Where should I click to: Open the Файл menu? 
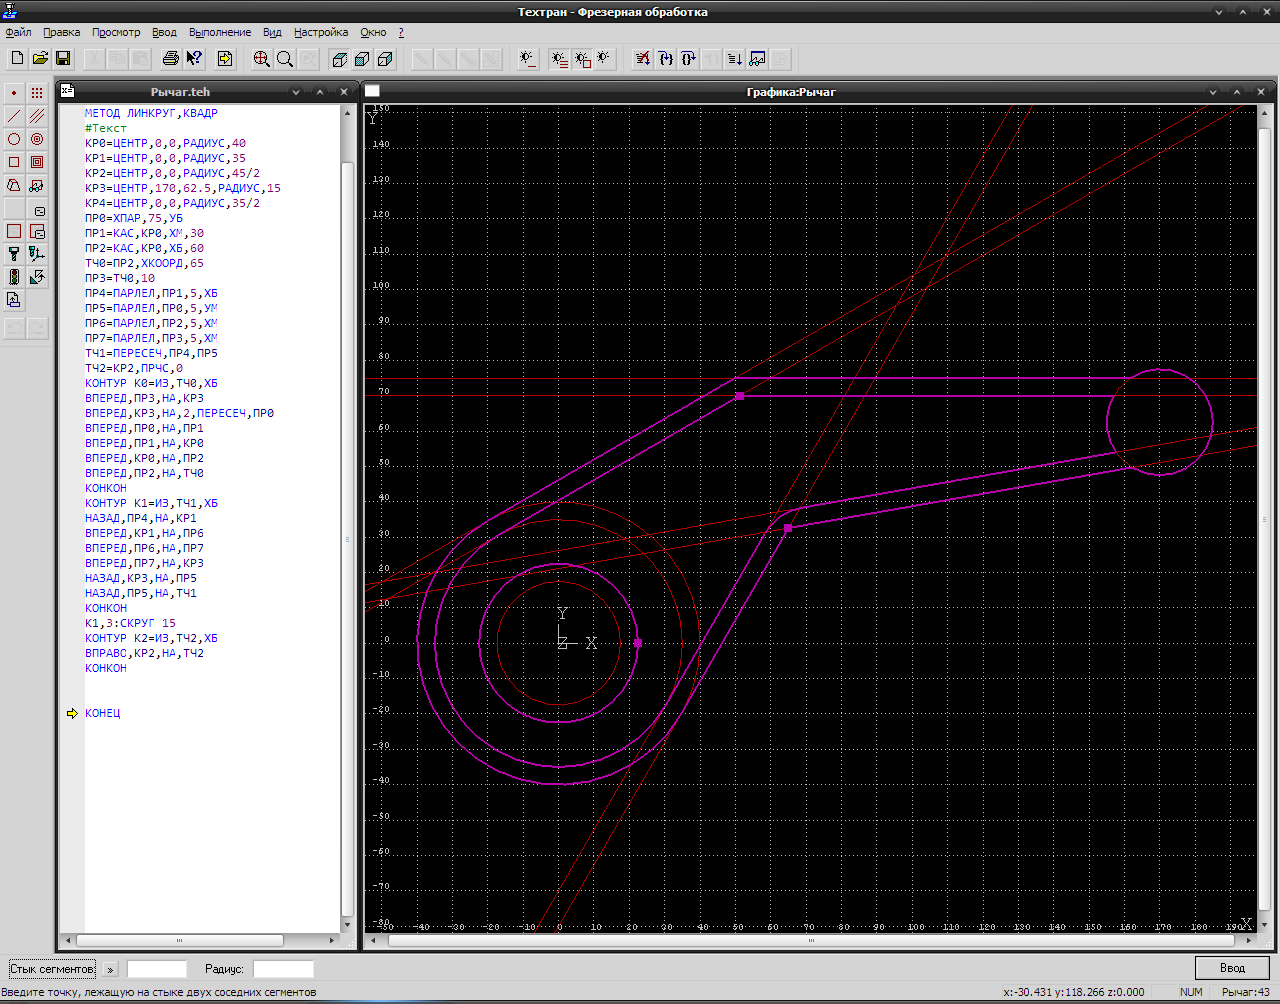[18, 32]
